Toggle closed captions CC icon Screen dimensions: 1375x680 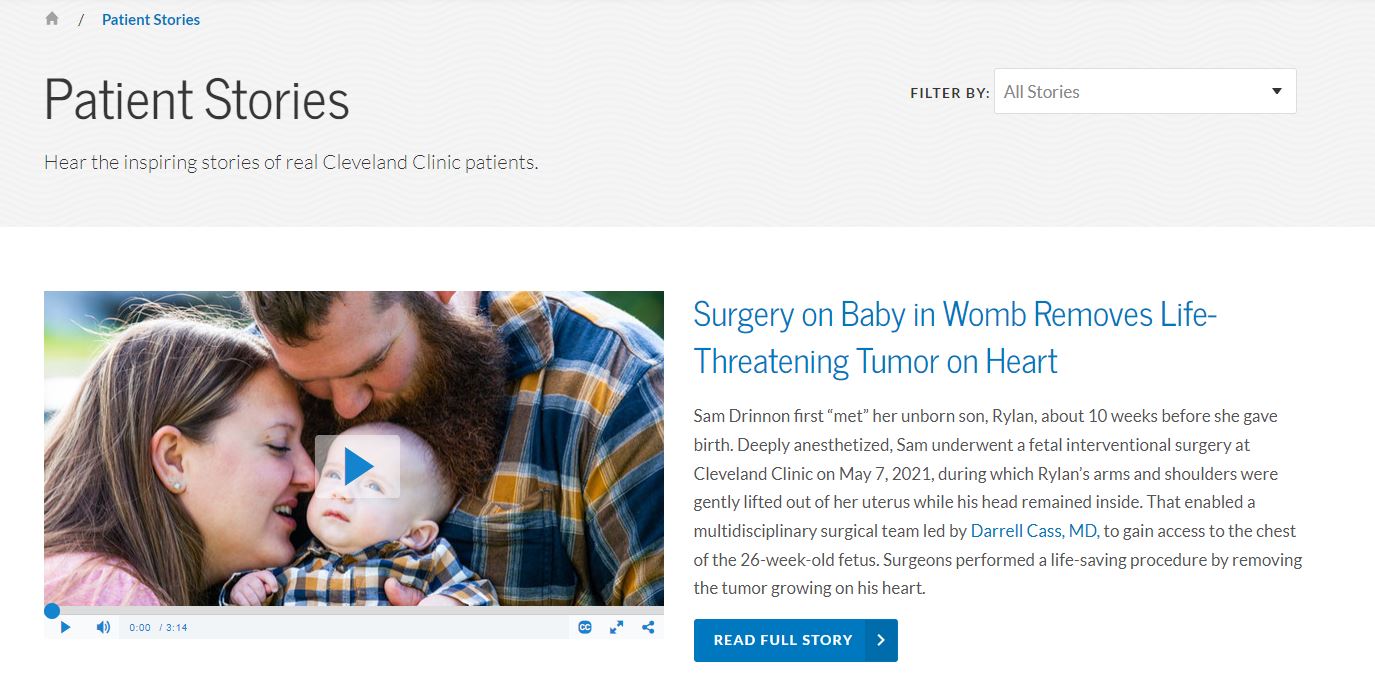[586, 627]
